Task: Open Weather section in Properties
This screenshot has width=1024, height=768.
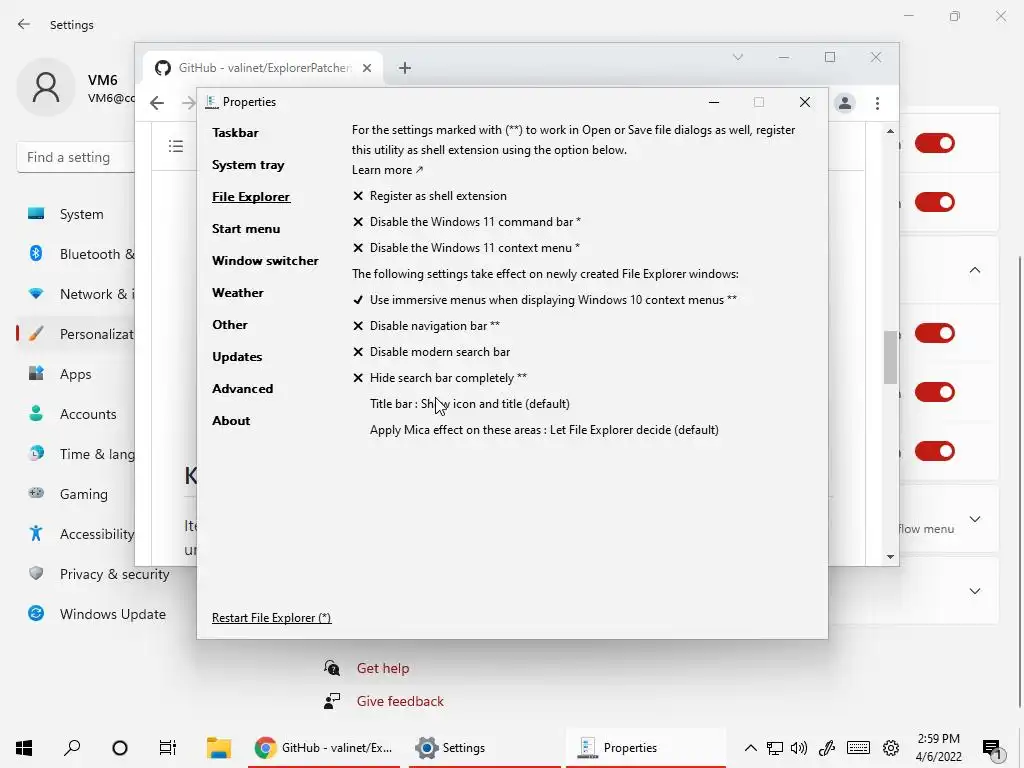Action: (238, 293)
